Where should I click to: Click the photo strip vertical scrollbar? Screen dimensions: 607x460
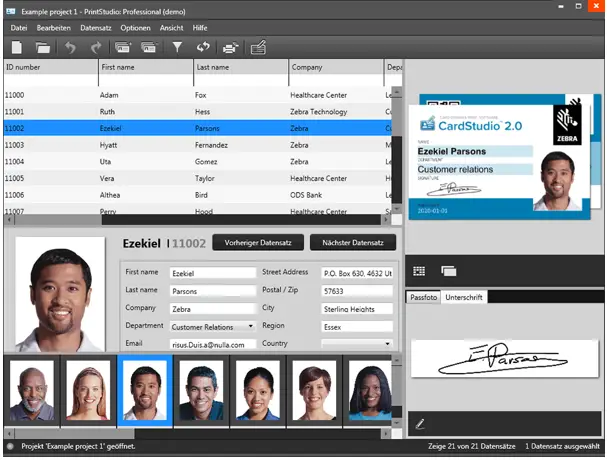[x=397, y=391]
